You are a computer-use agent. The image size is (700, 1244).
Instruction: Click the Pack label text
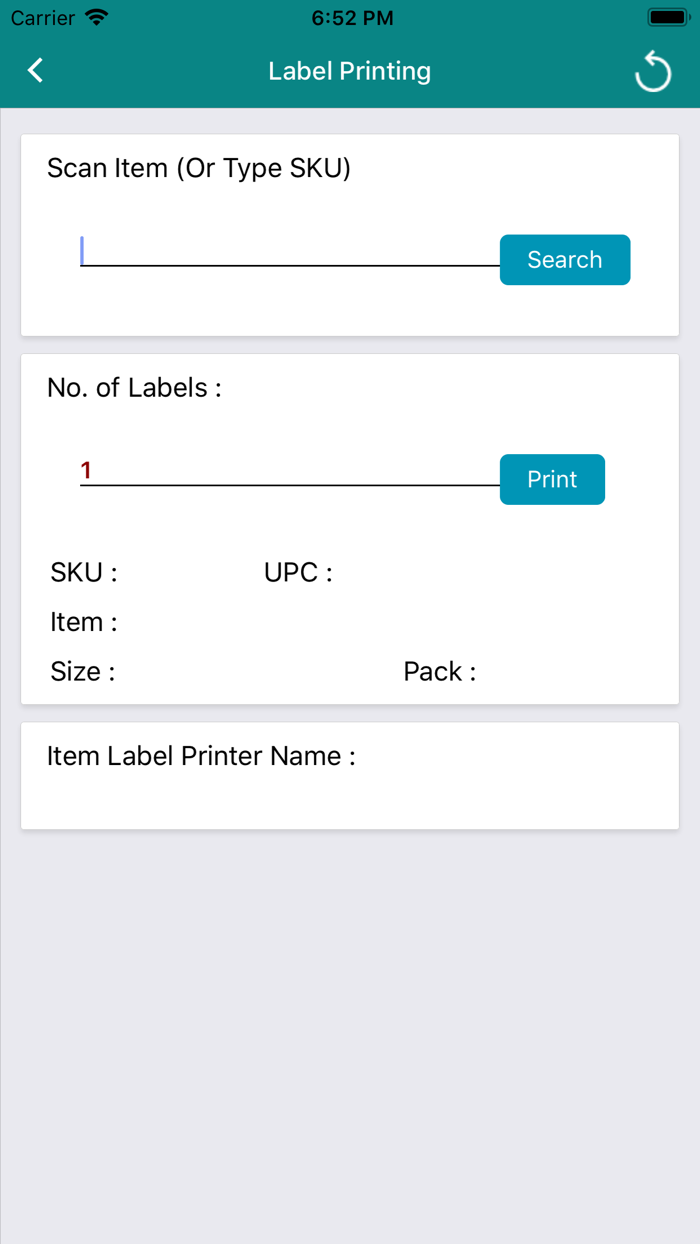(x=439, y=671)
